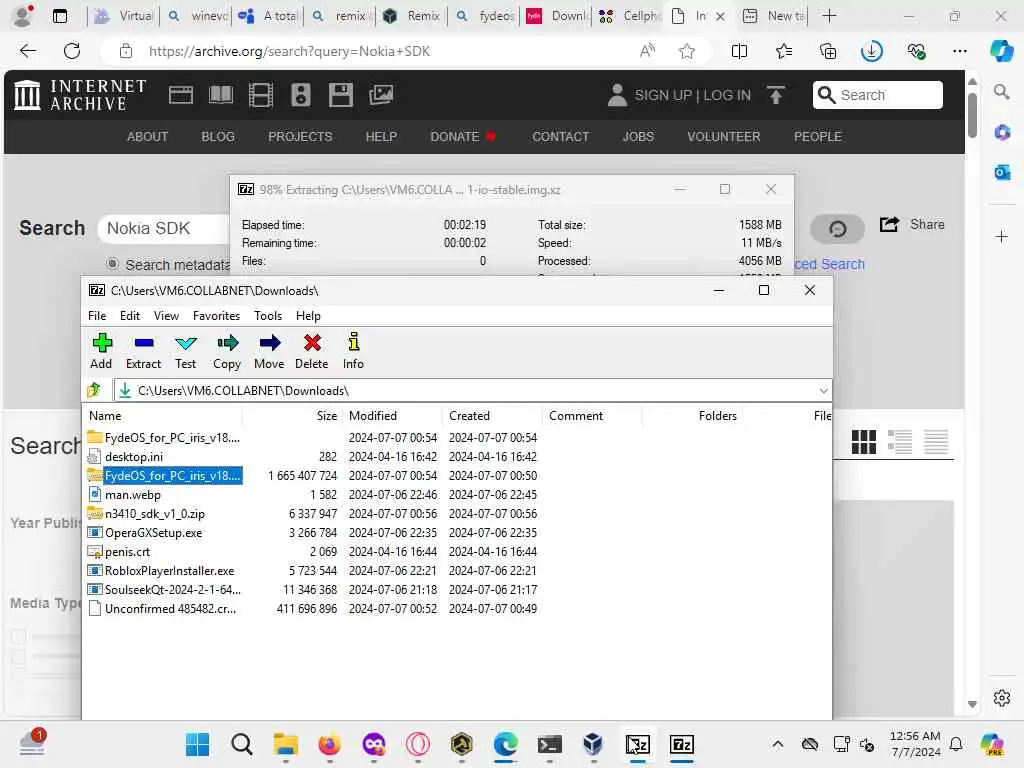This screenshot has width=1024, height=768.
Task: Select the SoulseekQt-2024-2-1-64... file
Action: point(172,590)
